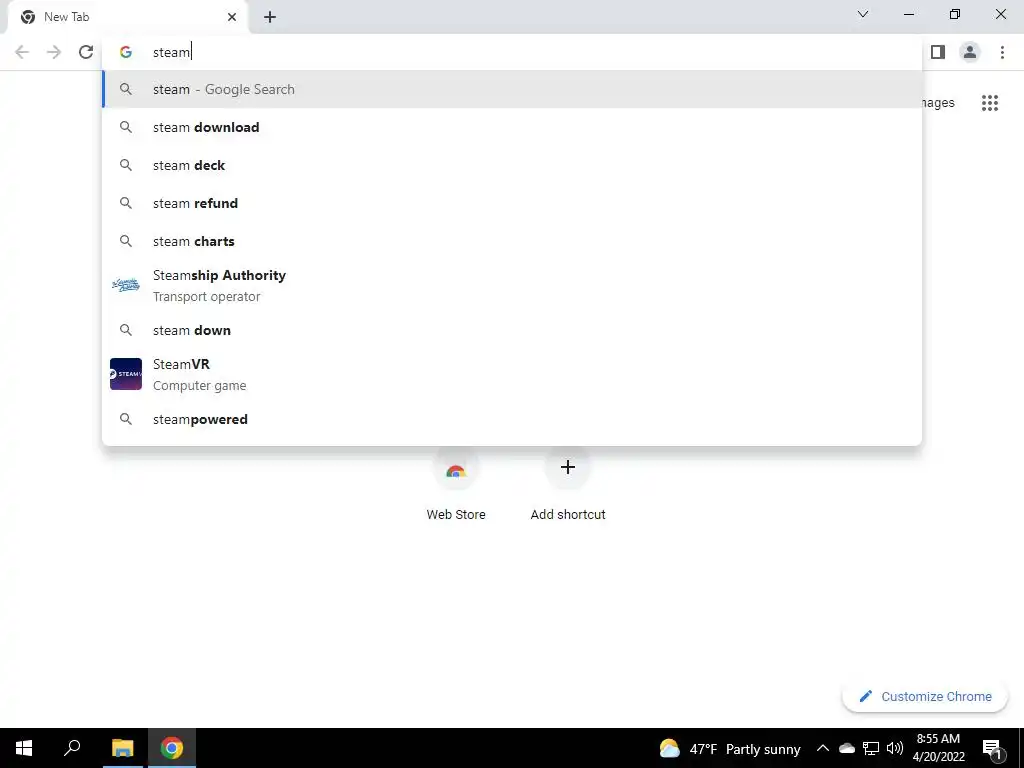Click the SteamVR thumbnail image

click(x=126, y=374)
